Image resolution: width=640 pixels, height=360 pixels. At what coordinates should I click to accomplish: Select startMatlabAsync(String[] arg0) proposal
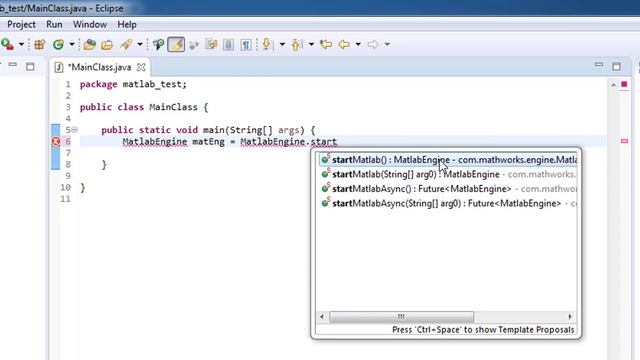pyautogui.click(x=448, y=203)
